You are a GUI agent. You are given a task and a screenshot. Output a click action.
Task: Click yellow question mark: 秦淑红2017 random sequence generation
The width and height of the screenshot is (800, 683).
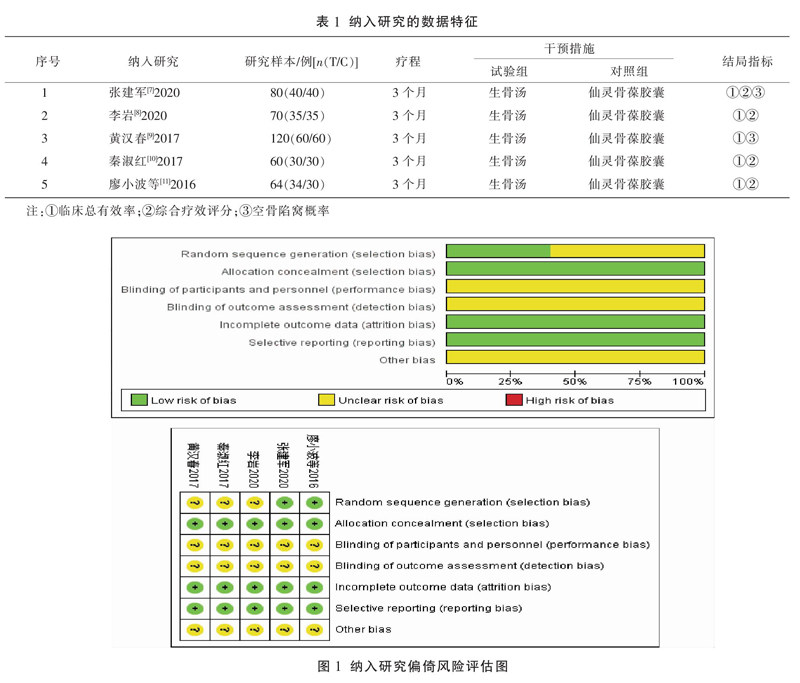[x=224, y=503]
